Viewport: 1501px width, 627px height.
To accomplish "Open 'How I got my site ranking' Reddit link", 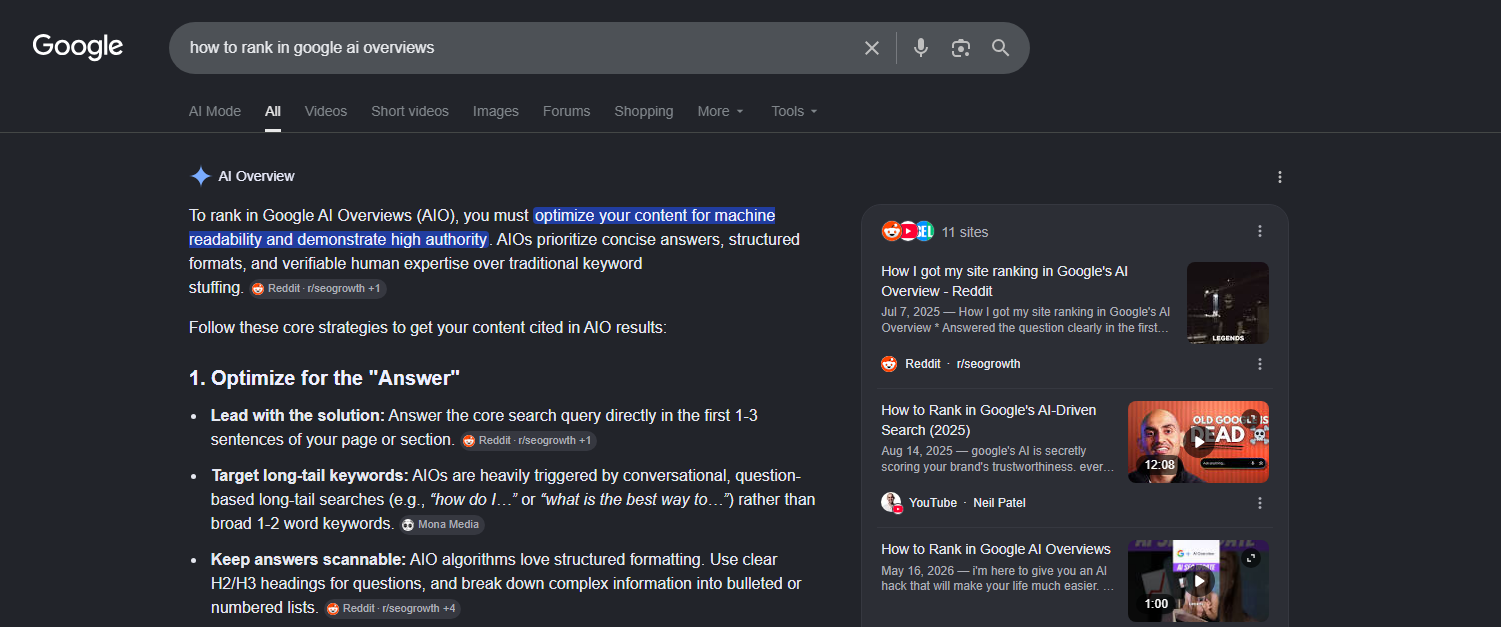I will click(x=1005, y=281).
